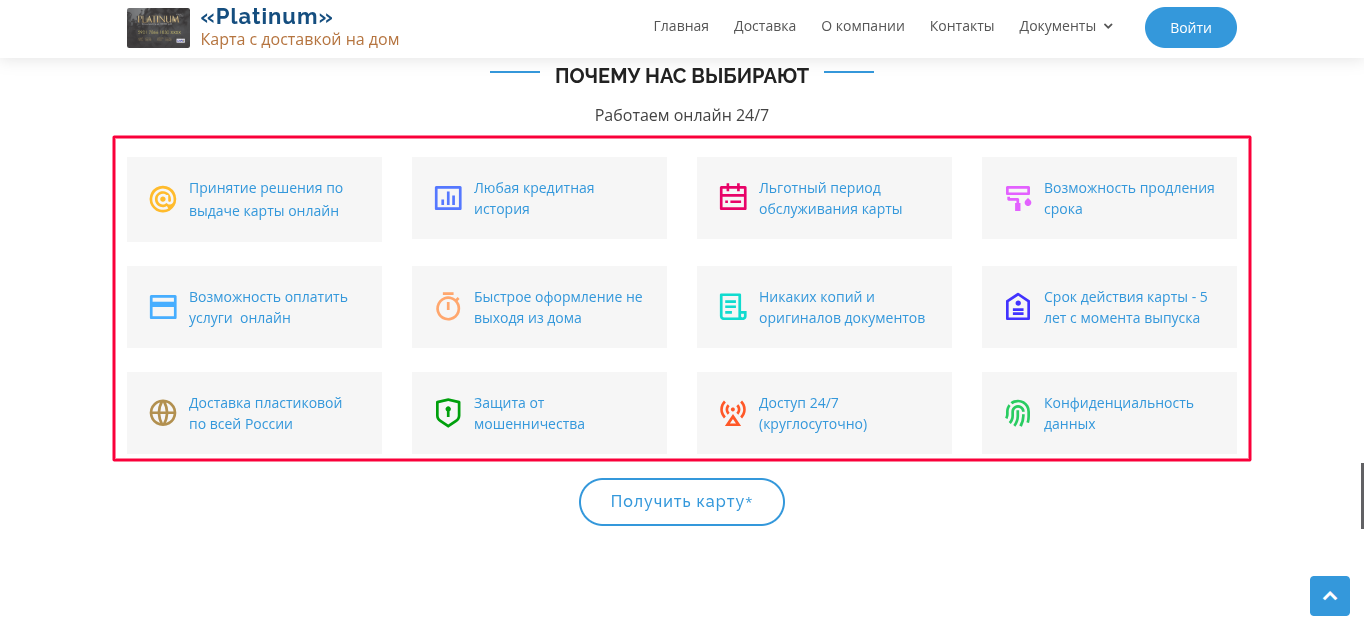Click 'Срок действия карты - 5 лет' text

(x=1126, y=307)
